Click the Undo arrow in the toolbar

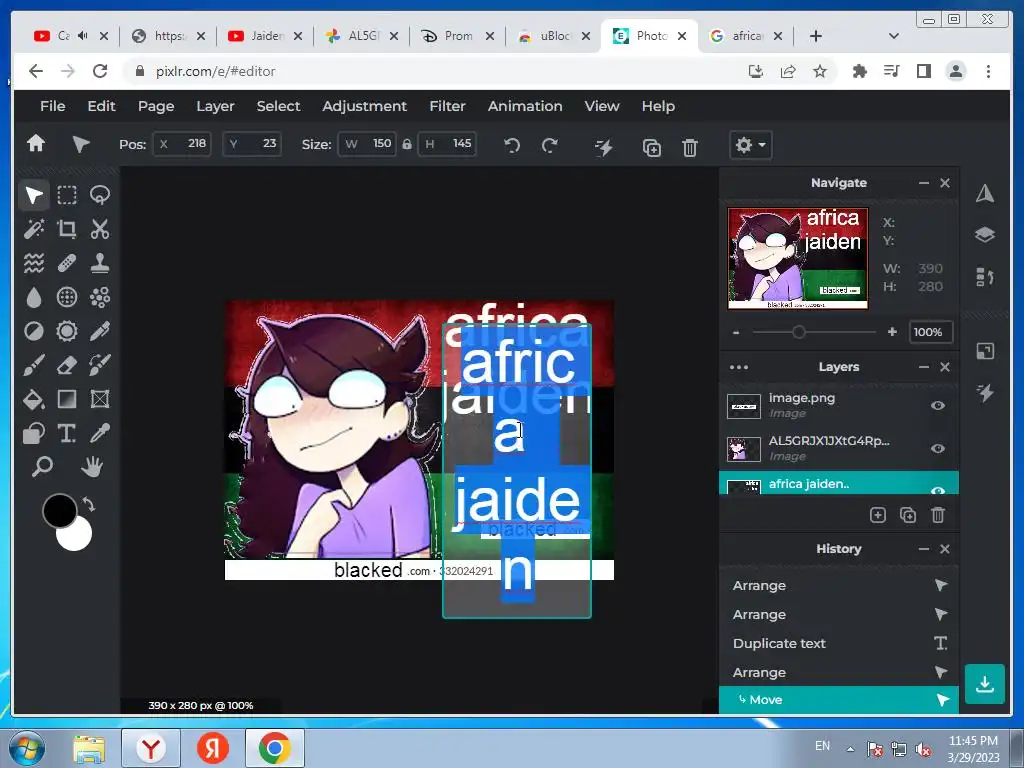512,145
